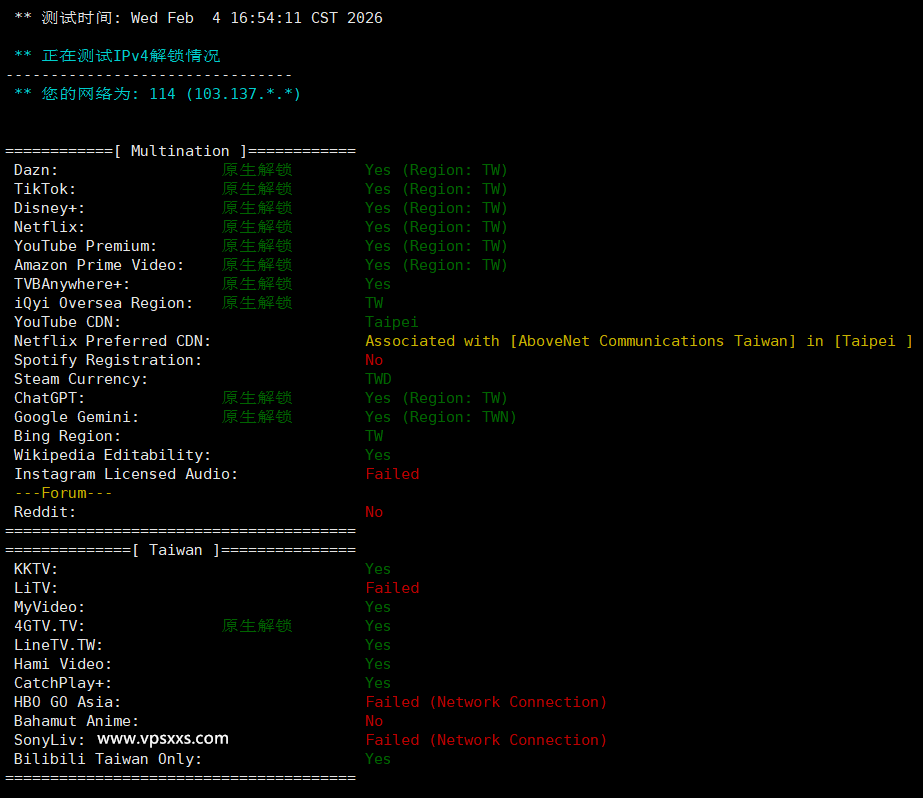This screenshot has width=923, height=798.
Task: Select the YouTube CDN Taipei value
Action: click(391, 322)
